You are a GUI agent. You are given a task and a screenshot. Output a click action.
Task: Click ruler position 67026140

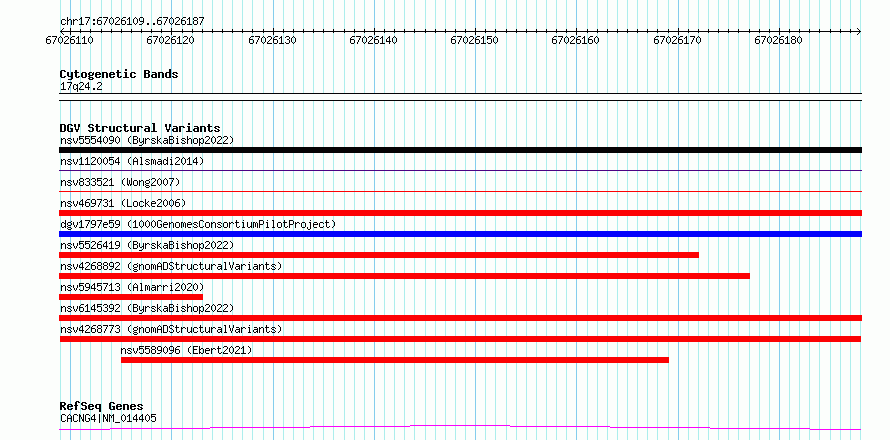click(373, 40)
